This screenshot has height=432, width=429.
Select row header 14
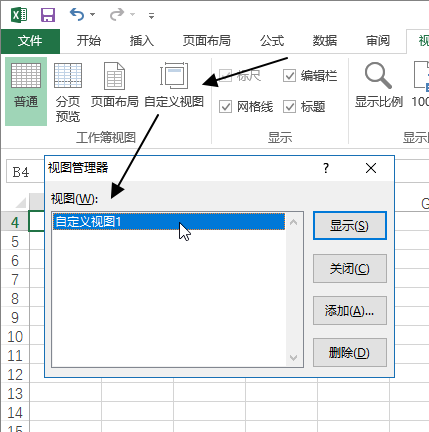pyautogui.click(x=15, y=412)
